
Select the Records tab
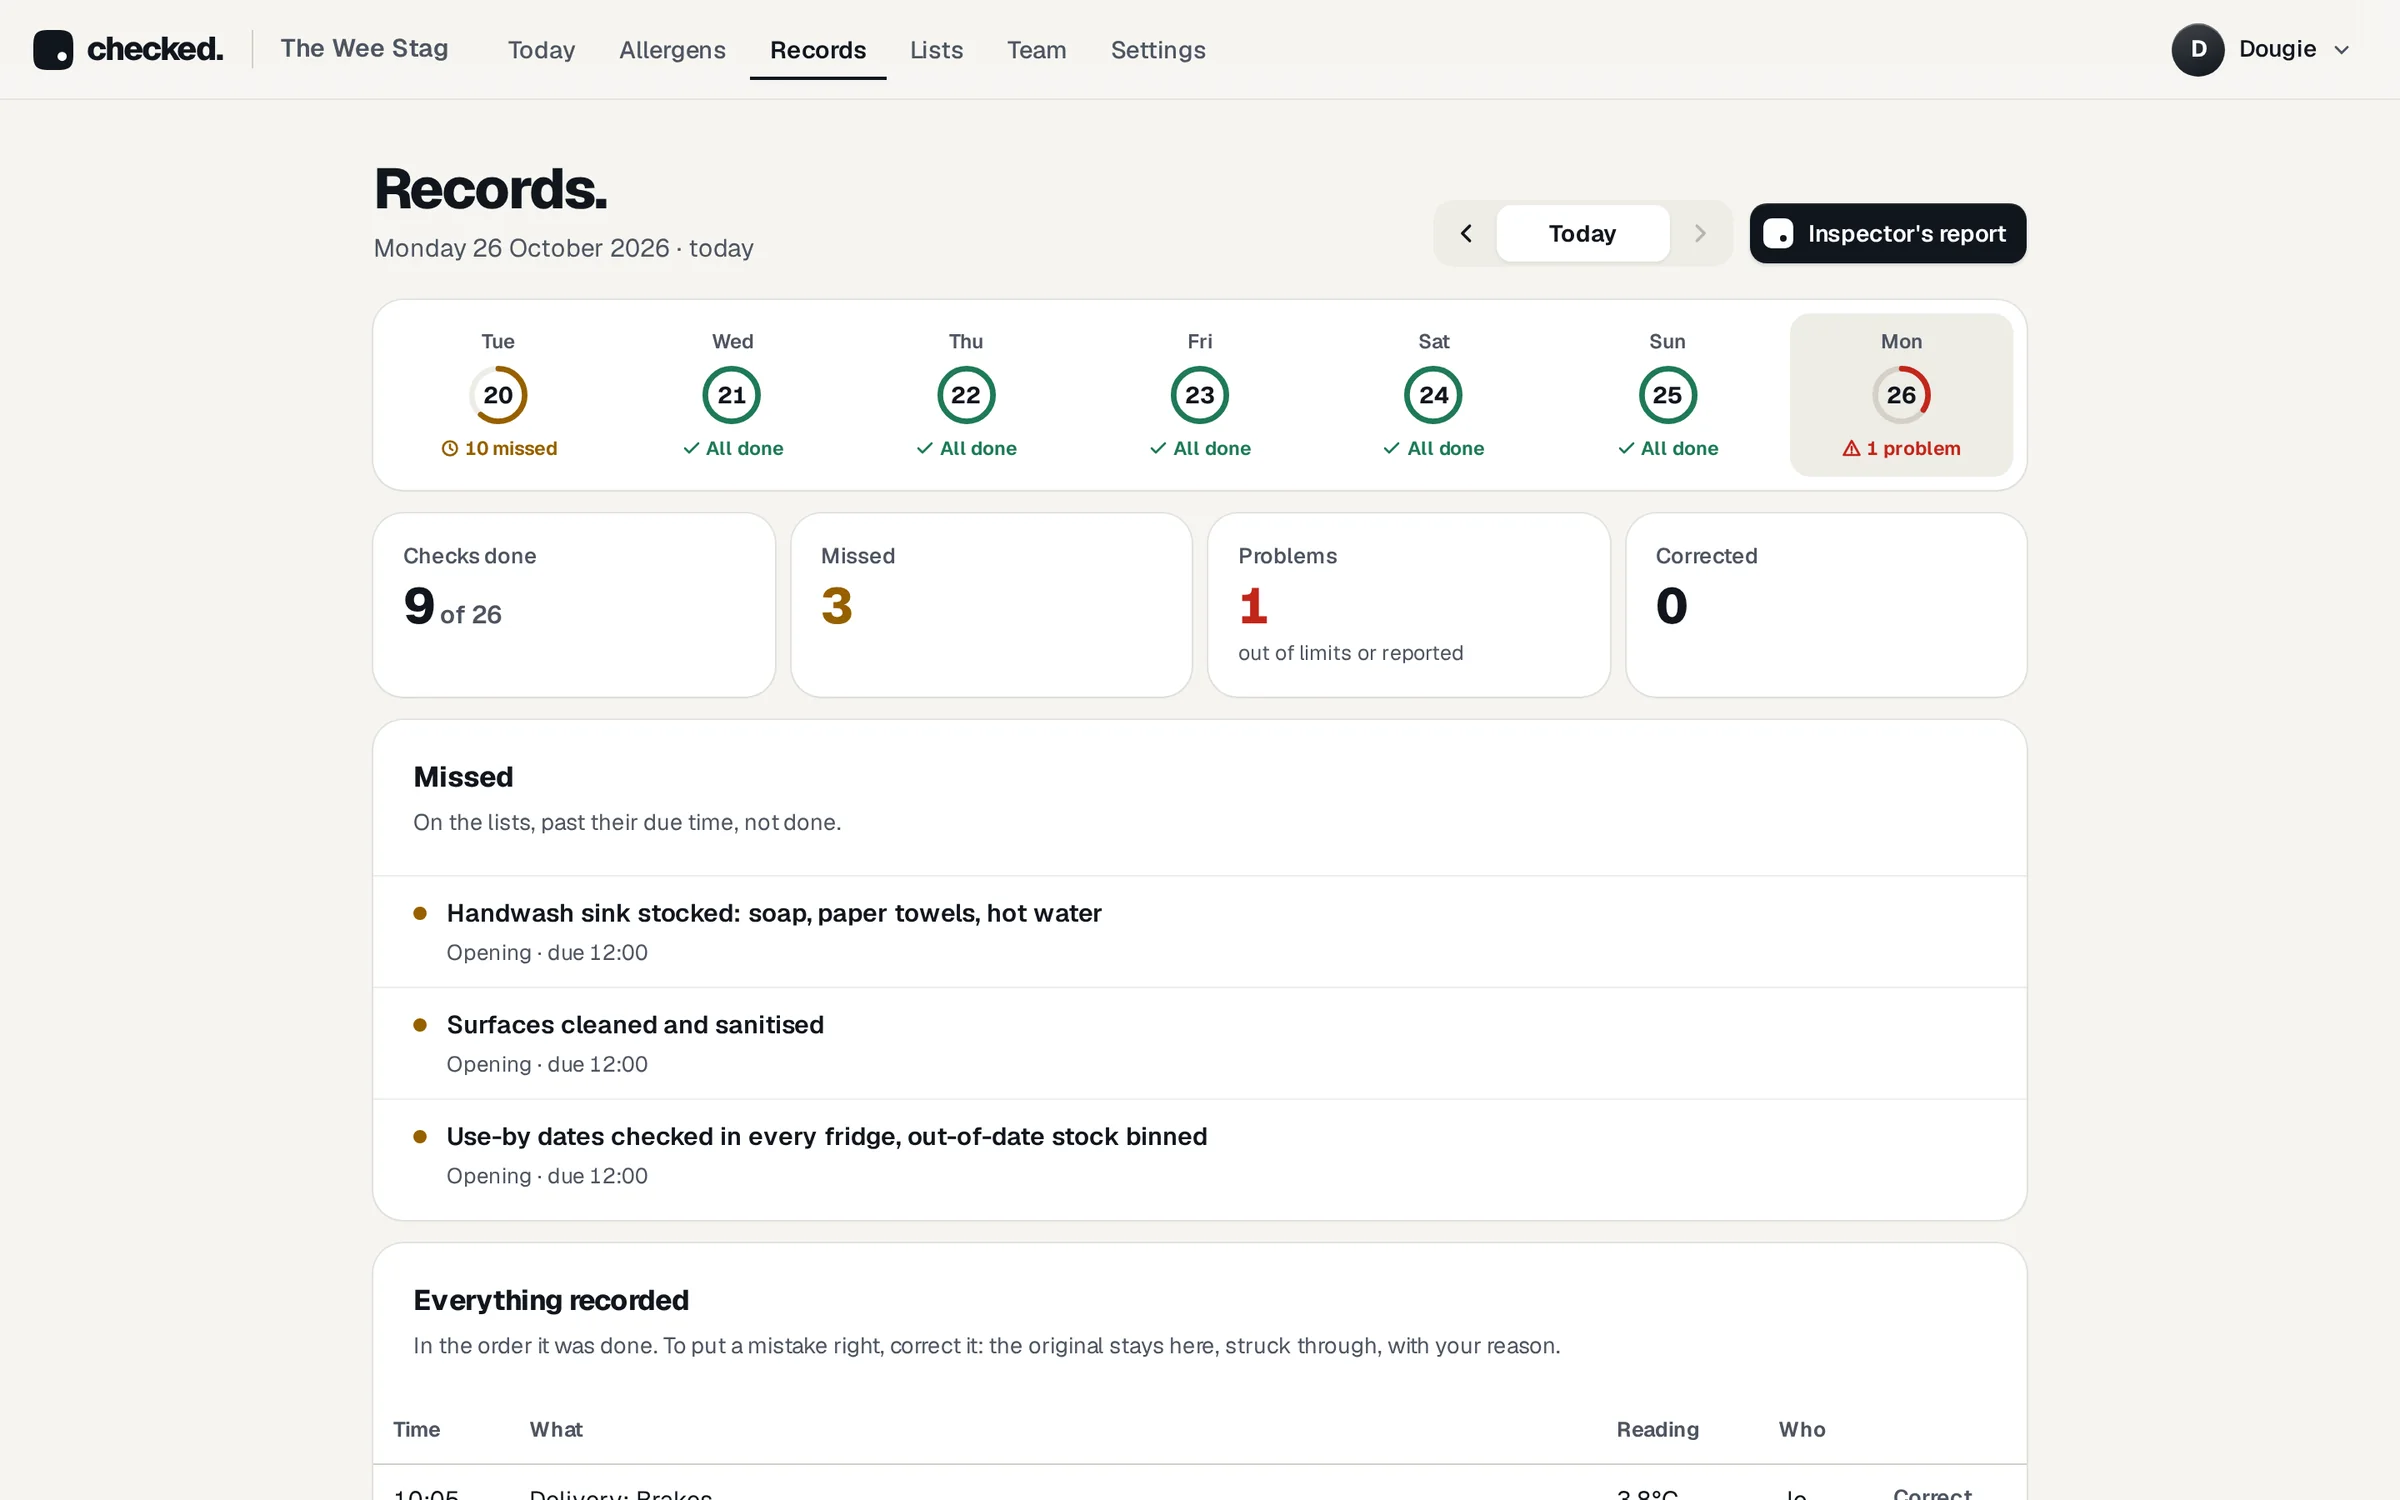coord(818,49)
